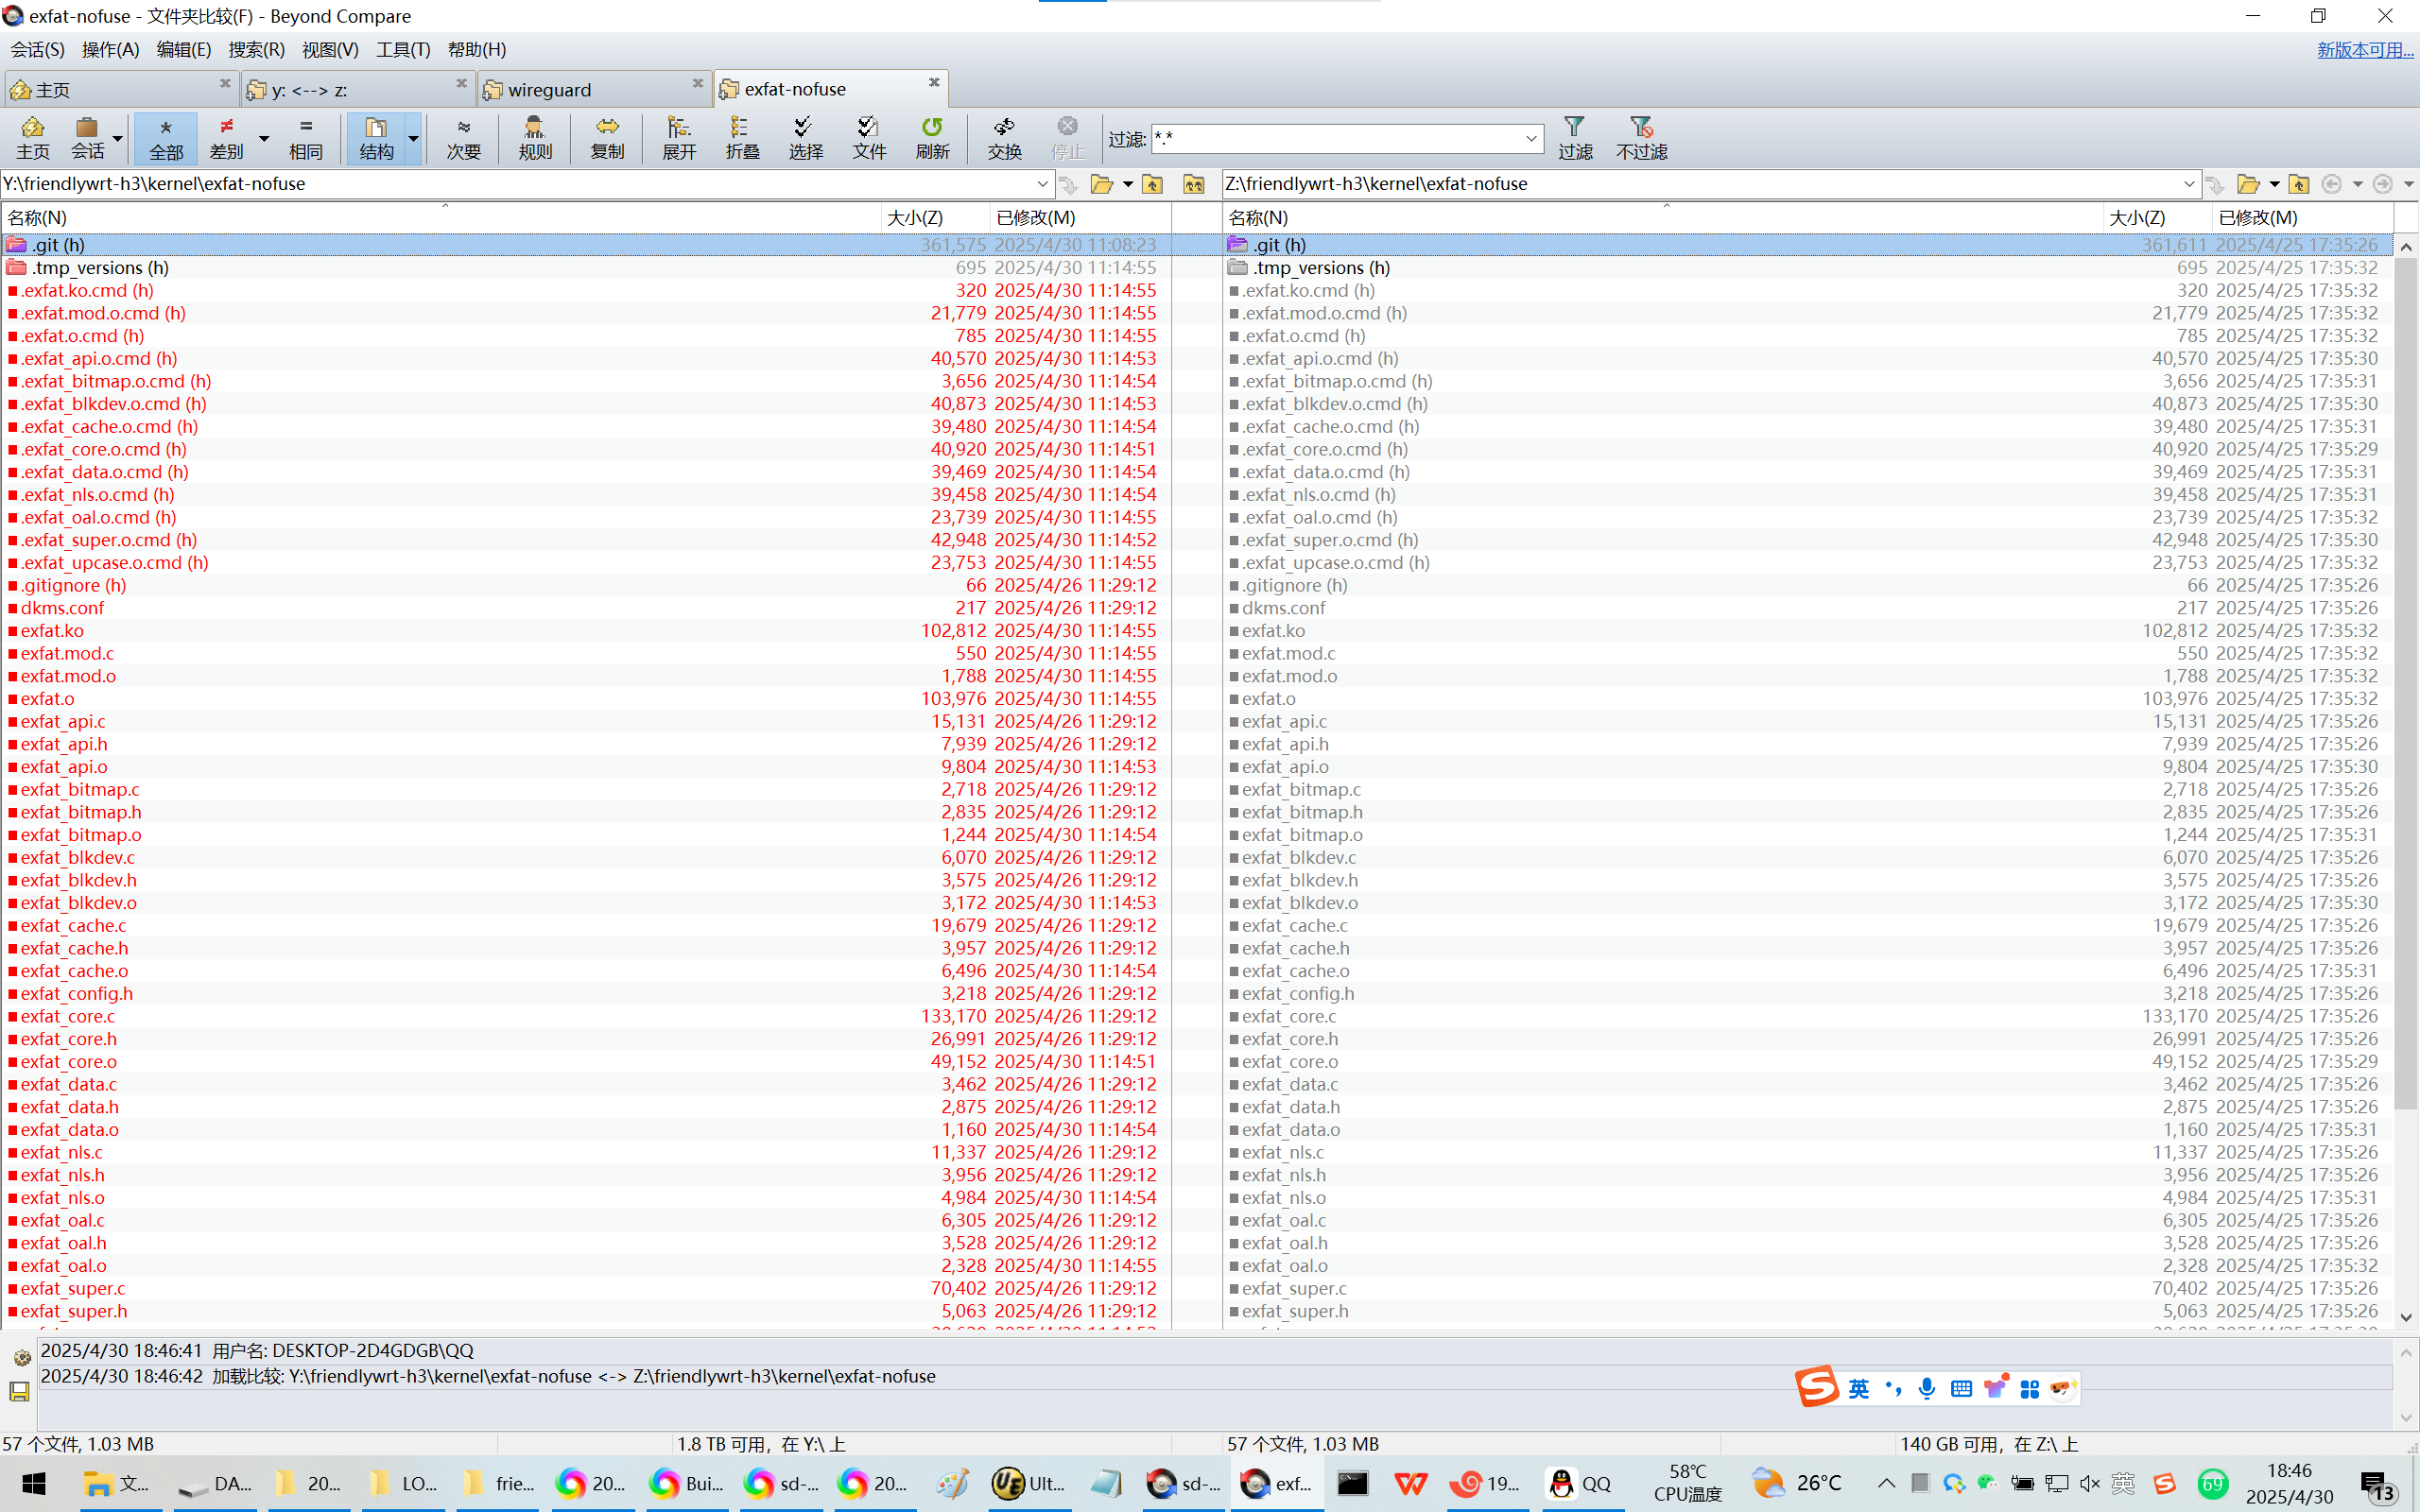Click the Expand all (展开) toolbar icon
The height and width of the screenshot is (1512, 2420).
coord(679,137)
